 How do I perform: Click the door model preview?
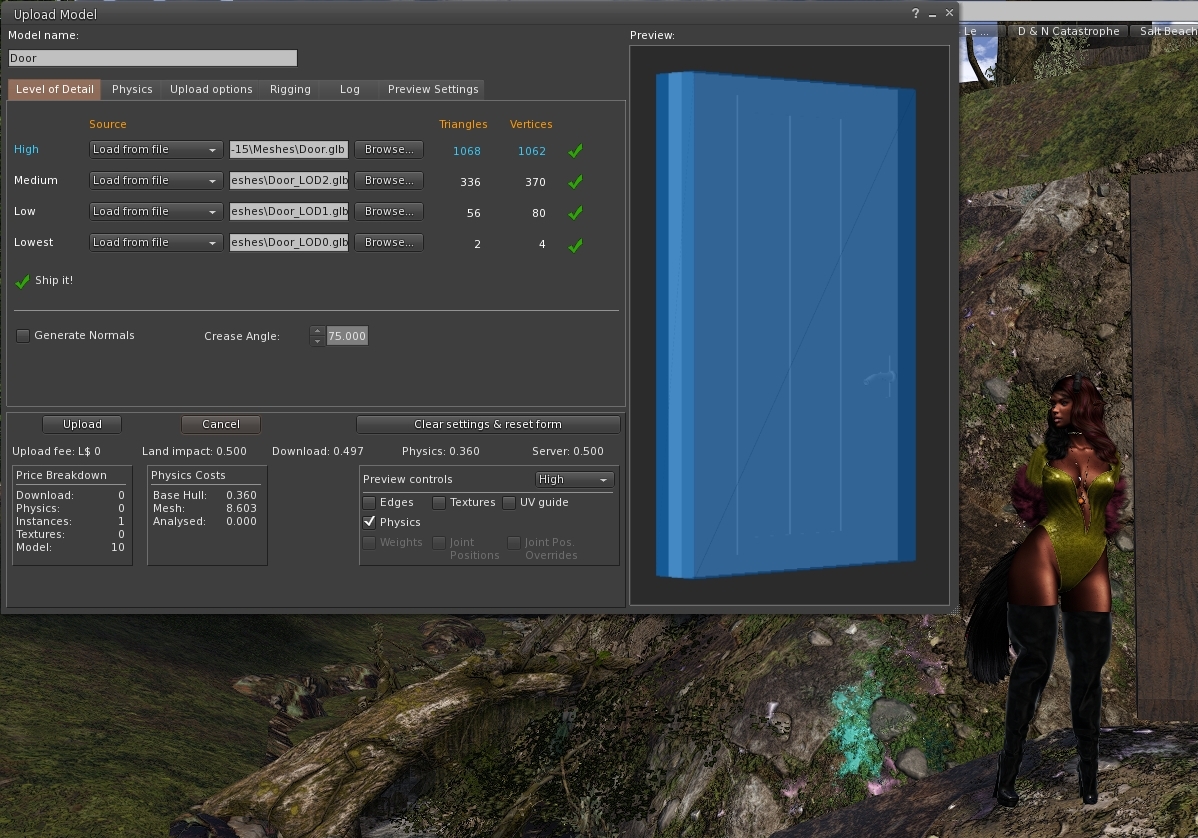pos(787,325)
